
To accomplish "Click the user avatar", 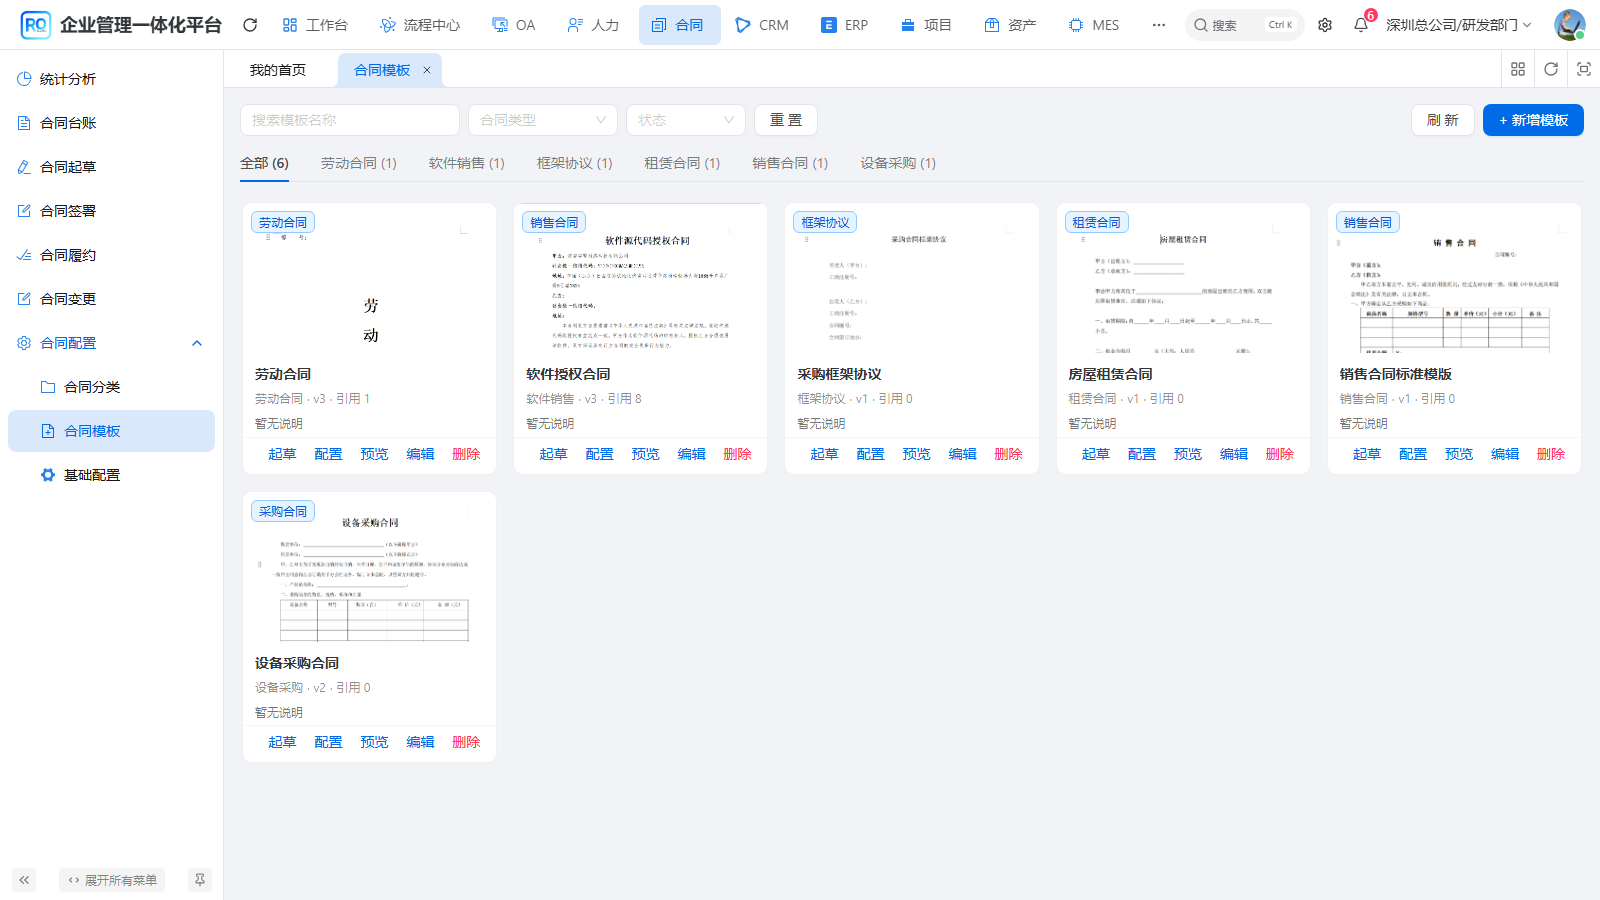I will pos(1569,25).
